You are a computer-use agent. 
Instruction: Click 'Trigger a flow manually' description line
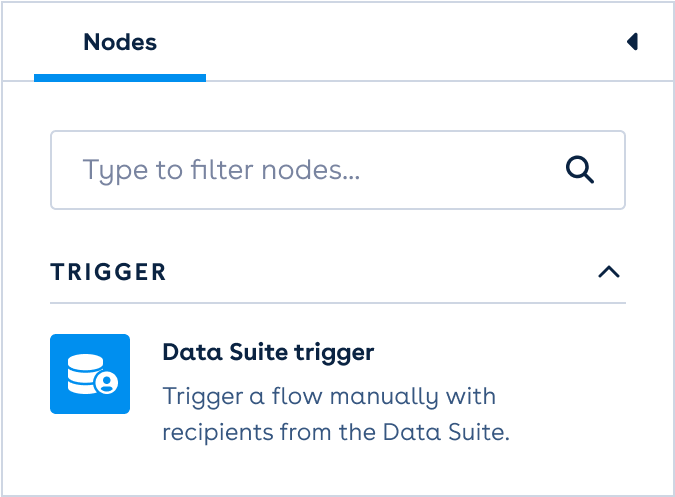tap(328, 397)
